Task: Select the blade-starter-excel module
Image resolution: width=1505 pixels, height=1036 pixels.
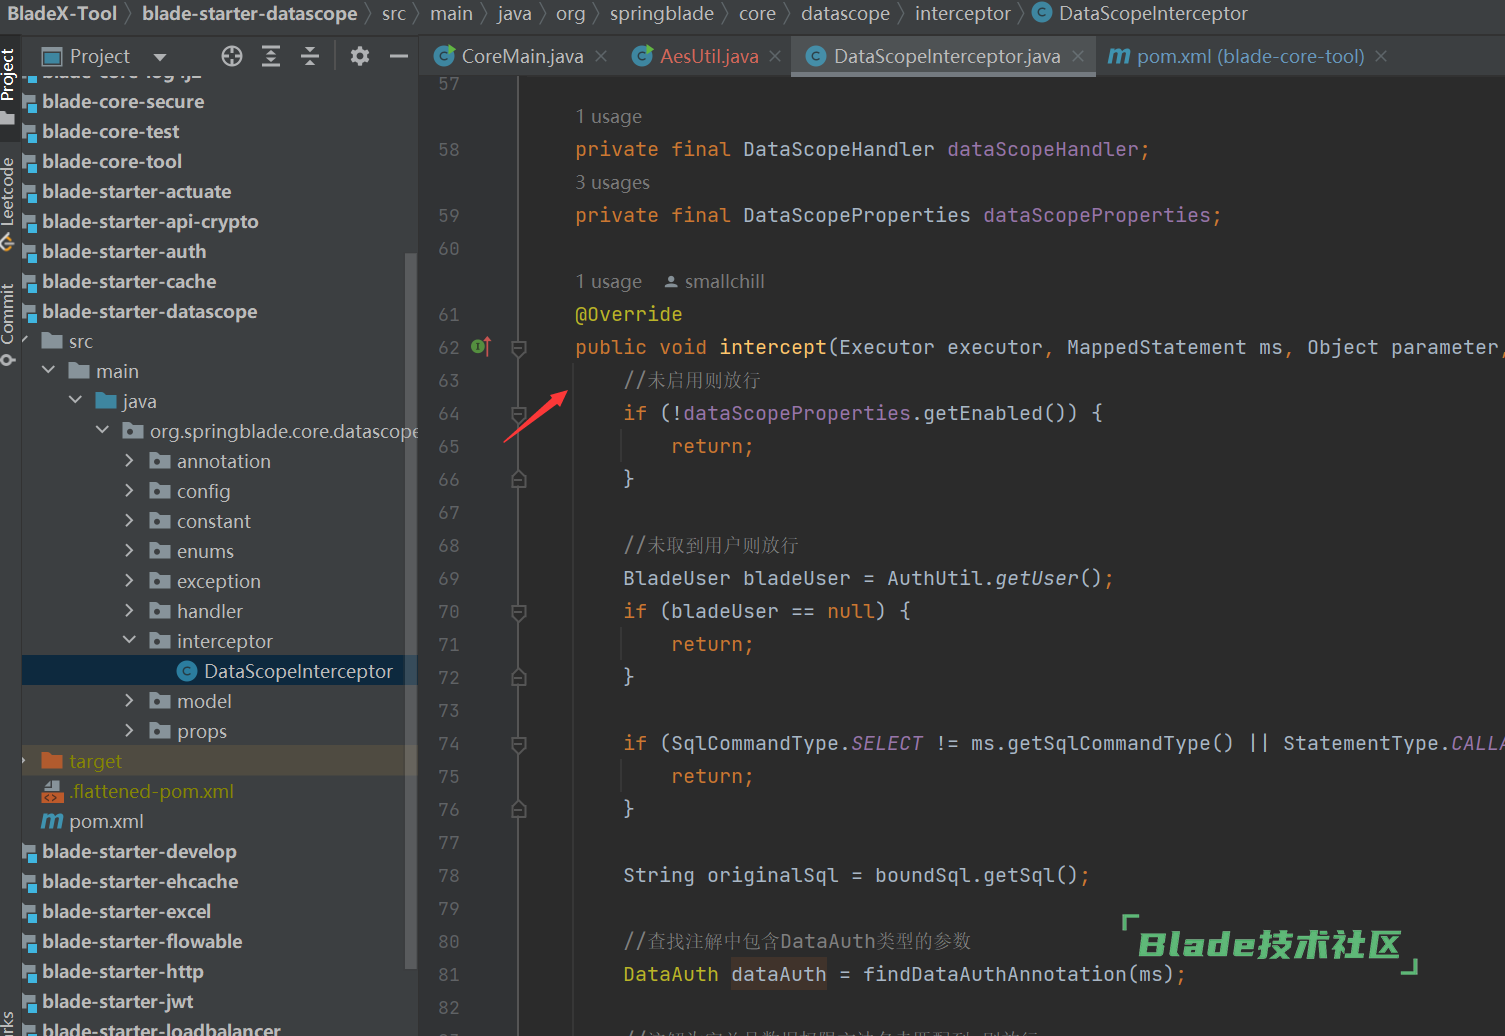Action: point(126,911)
